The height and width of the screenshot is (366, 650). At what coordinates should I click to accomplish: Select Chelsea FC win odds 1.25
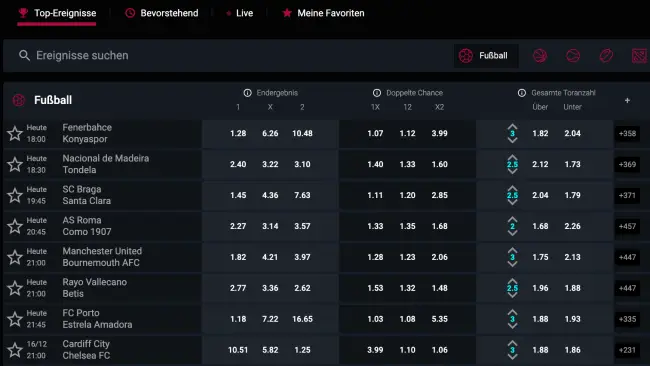tap(302, 350)
